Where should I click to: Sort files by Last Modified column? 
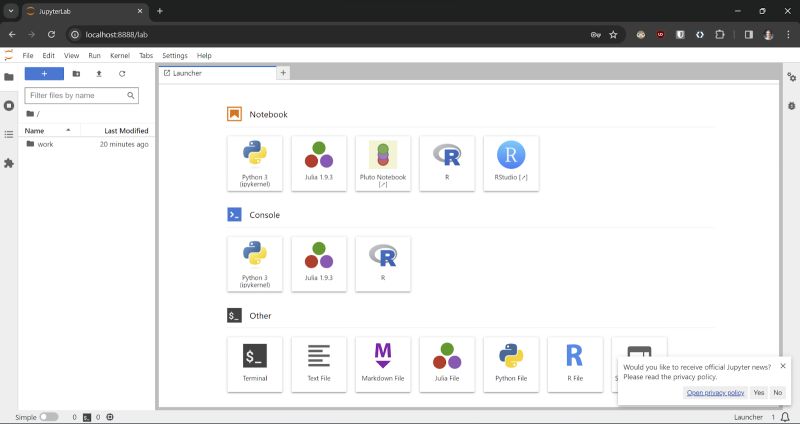[118, 131]
